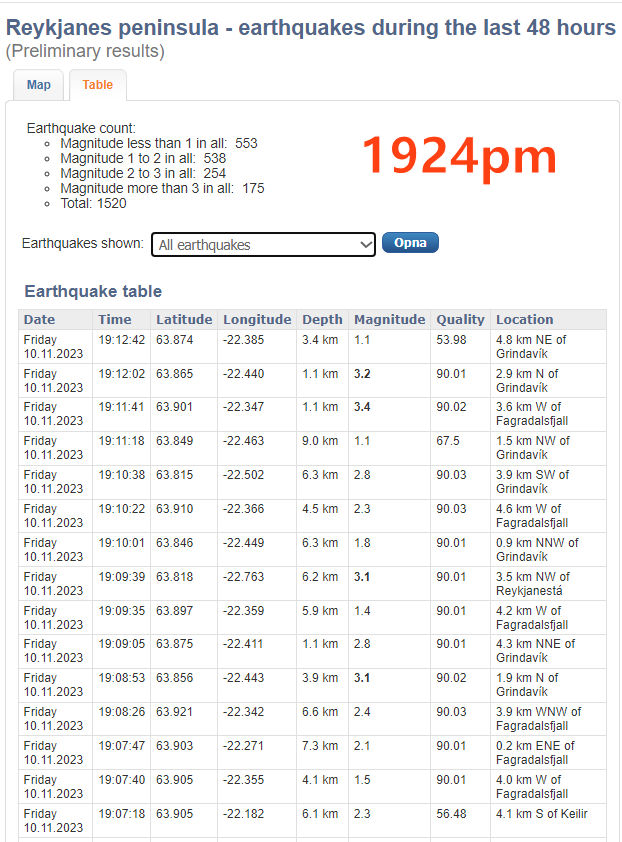Screen dimensions: 622x842
Task: Click the Reykjanes peninsula page heading
Action: (x=310, y=27)
